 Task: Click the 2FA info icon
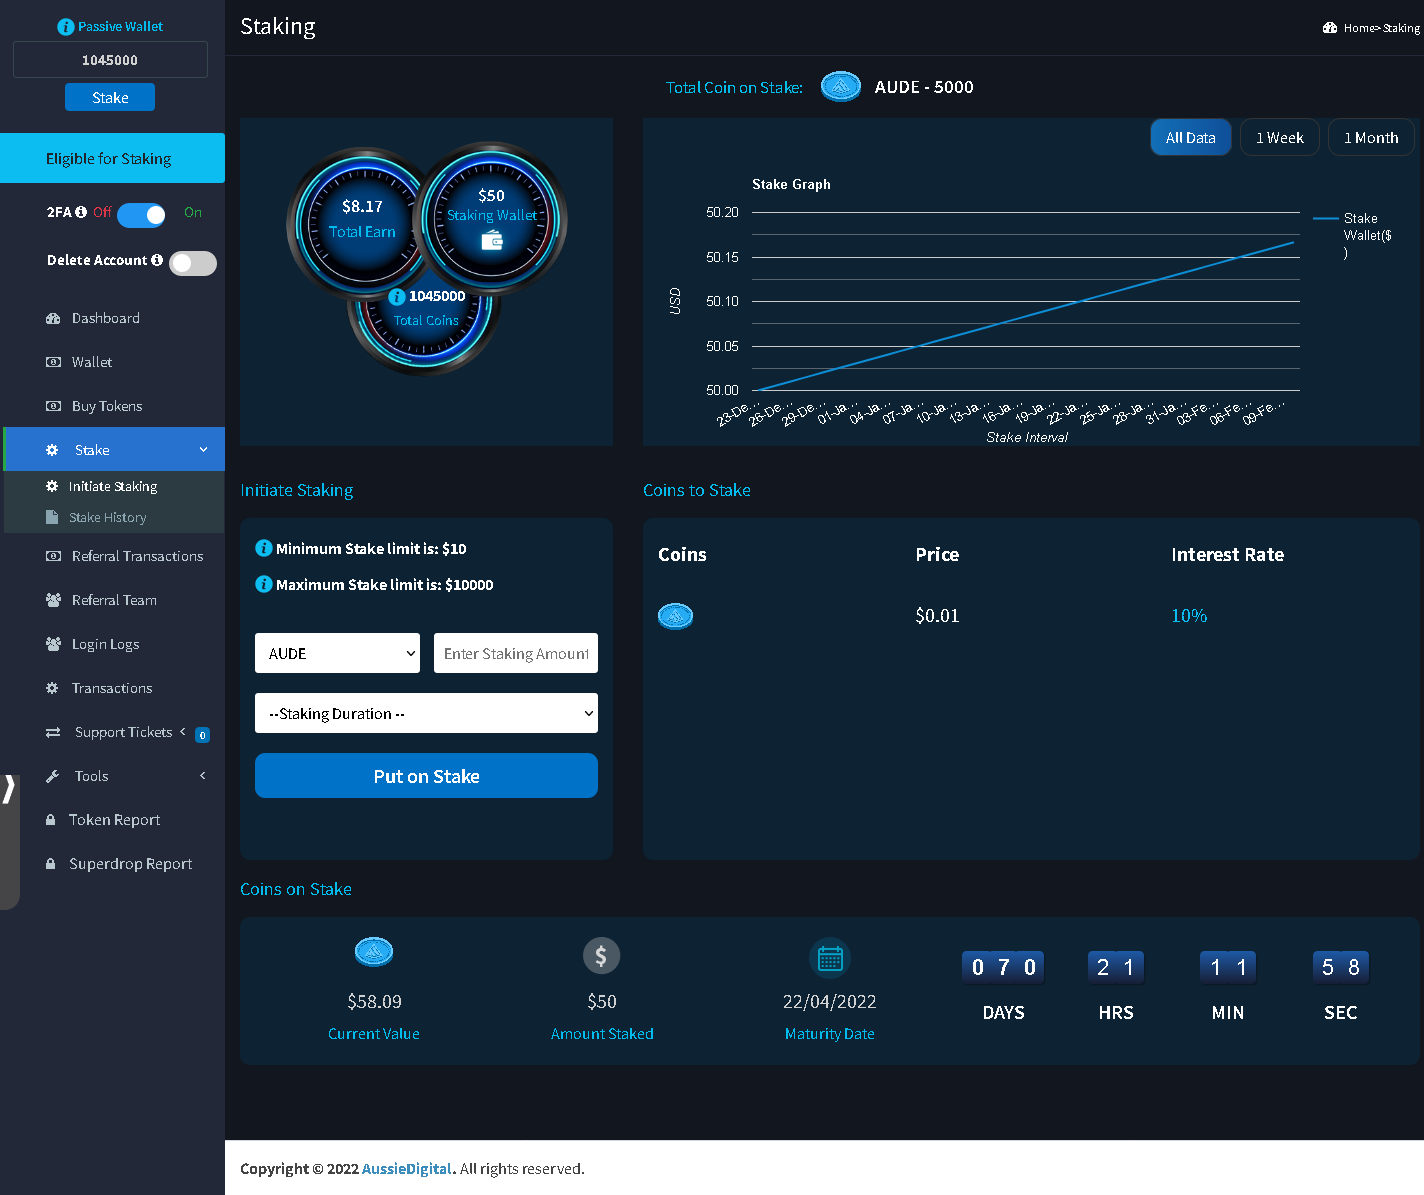(x=81, y=212)
